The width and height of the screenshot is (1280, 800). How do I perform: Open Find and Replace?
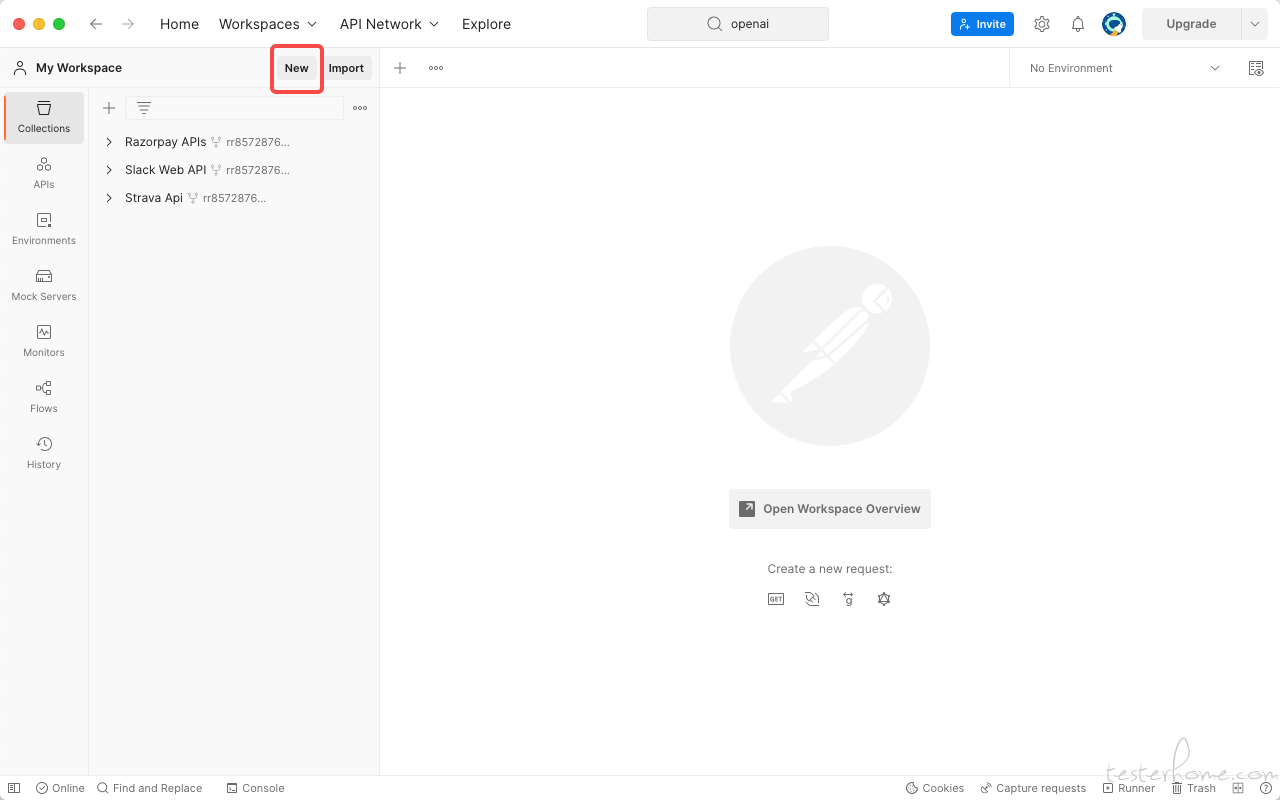pos(150,788)
